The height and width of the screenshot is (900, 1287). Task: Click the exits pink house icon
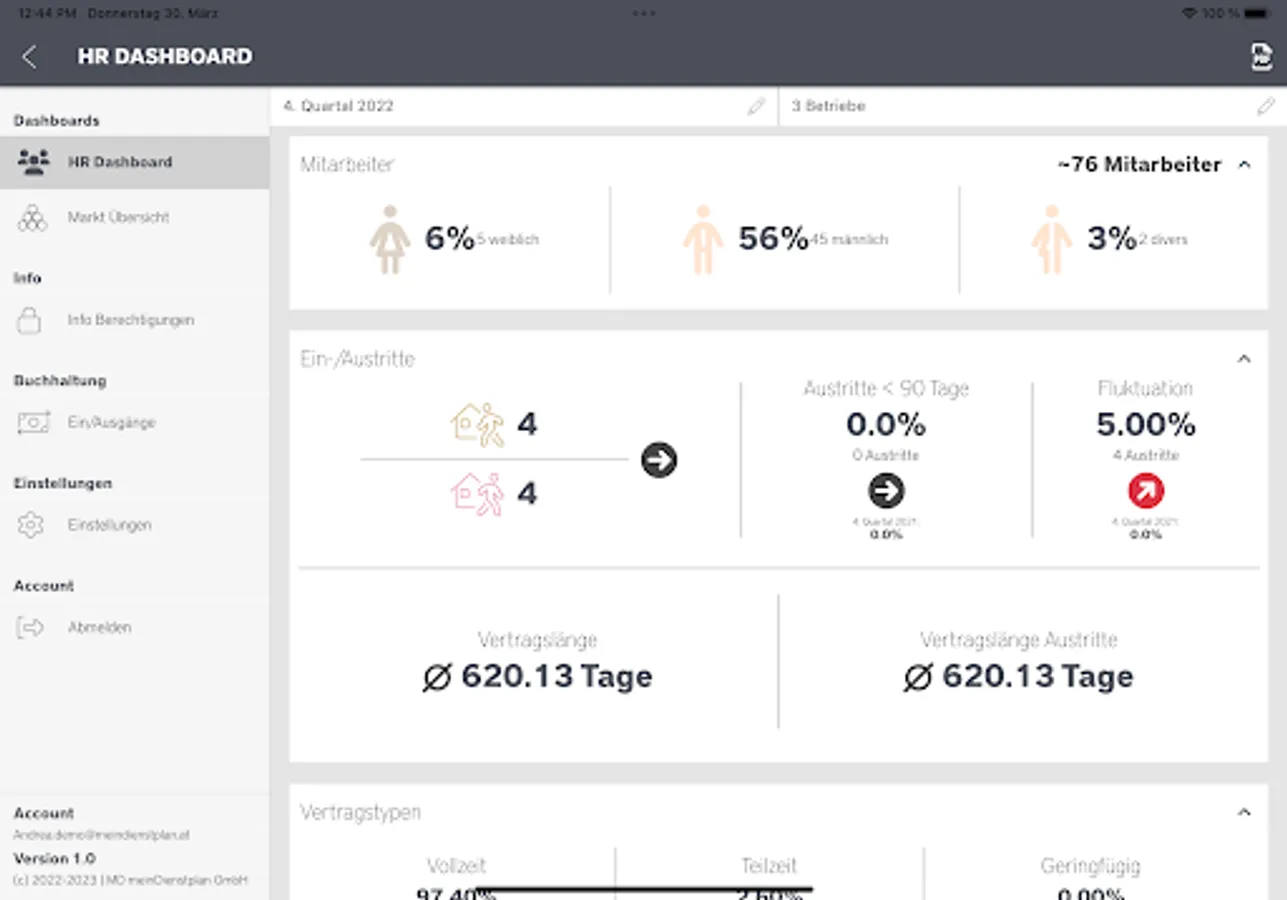[x=478, y=494]
